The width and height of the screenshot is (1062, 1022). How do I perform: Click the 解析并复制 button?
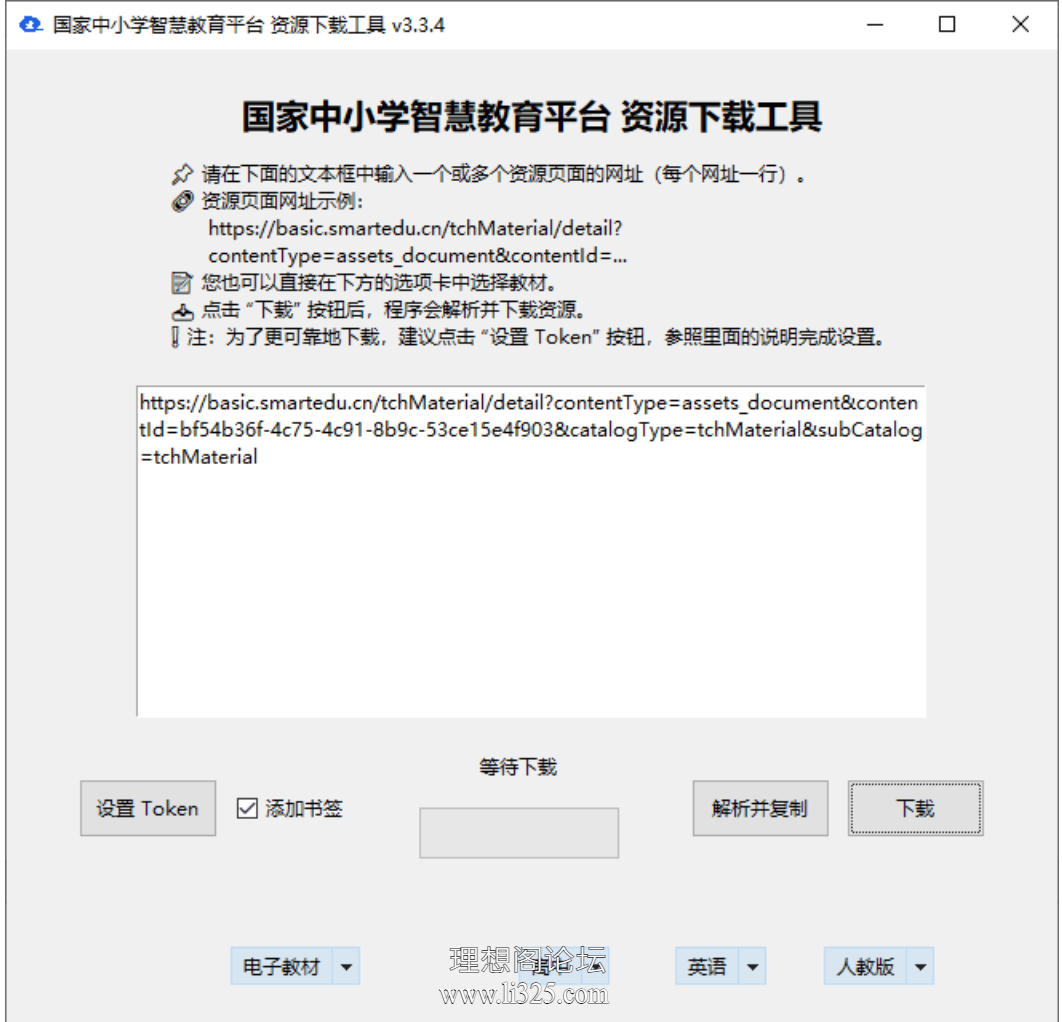coord(760,808)
